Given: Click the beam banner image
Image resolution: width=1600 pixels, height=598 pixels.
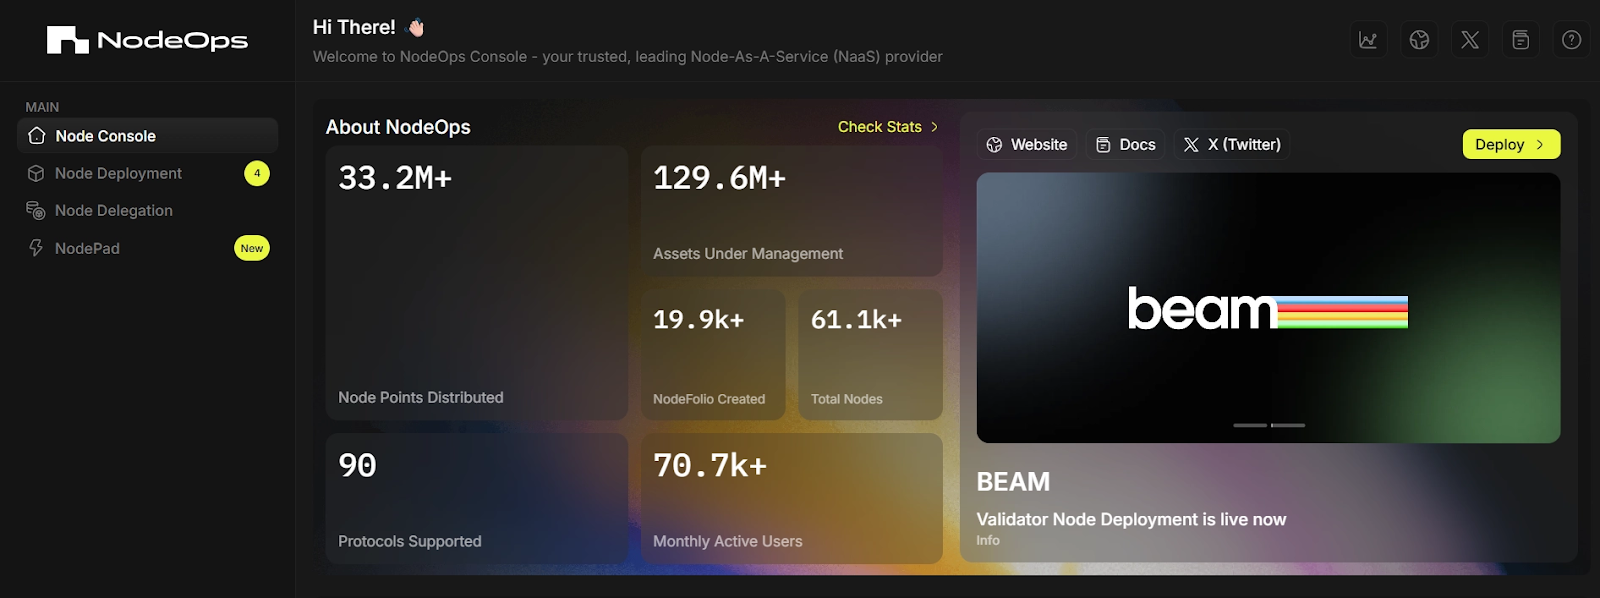Looking at the screenshot, I should point(1268,308).
